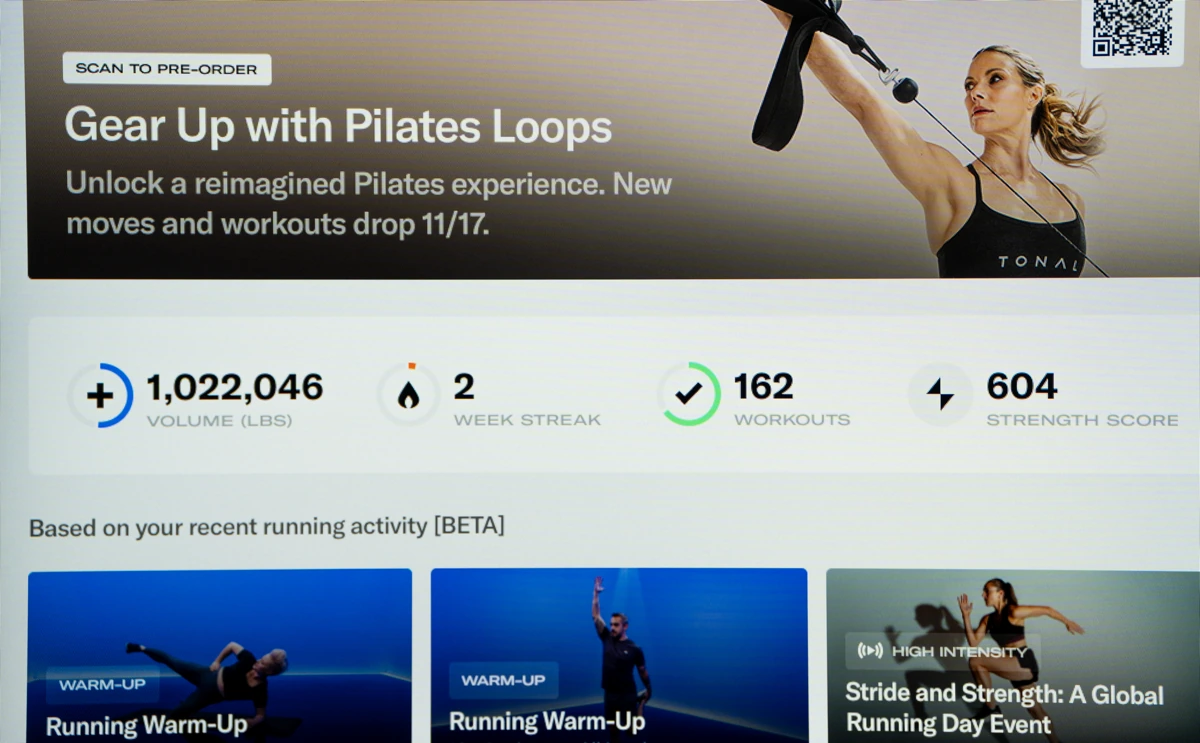
Task: Select the flame week streak icon
Action: click(x=408, y=395)
